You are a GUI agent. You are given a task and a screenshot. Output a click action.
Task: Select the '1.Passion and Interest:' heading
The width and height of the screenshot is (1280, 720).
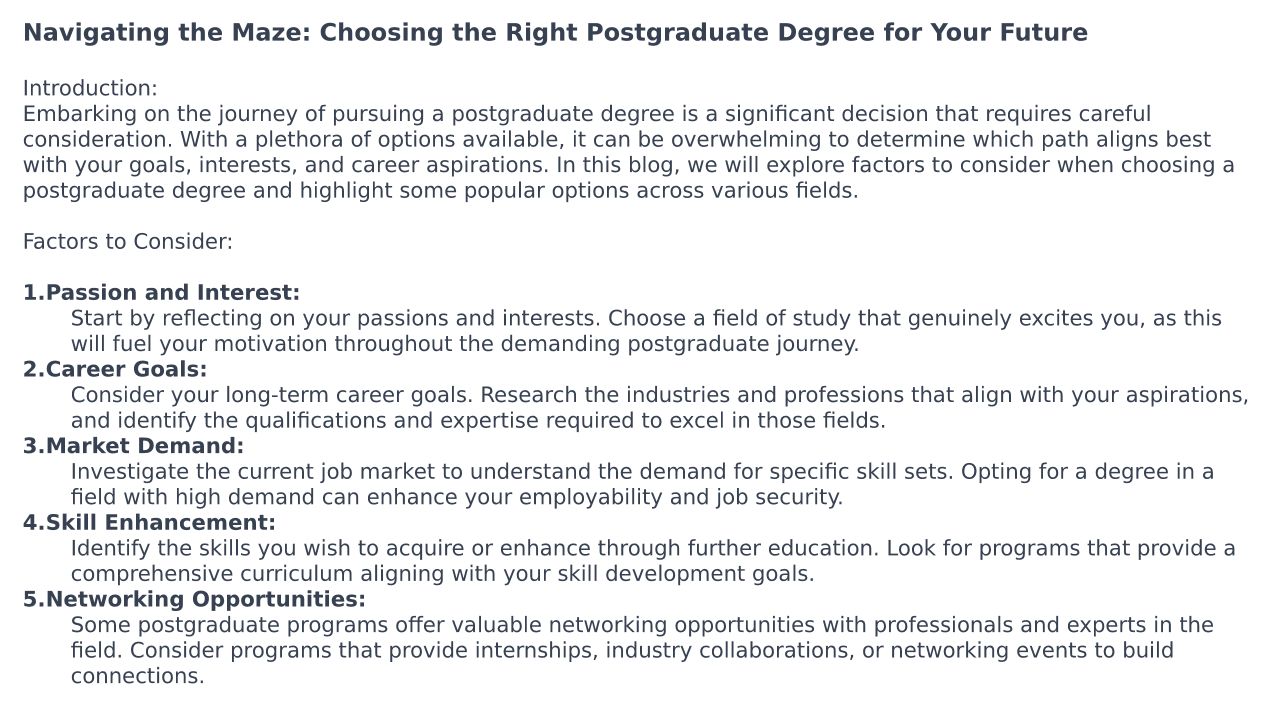click(161, 293)
